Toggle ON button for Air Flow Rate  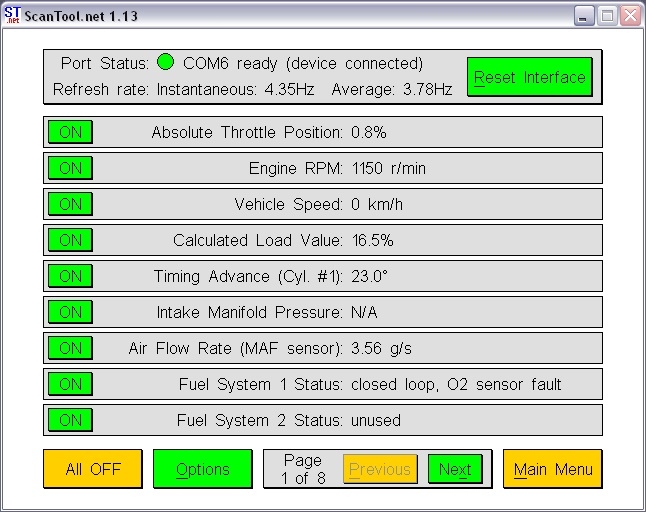[70, 348]
